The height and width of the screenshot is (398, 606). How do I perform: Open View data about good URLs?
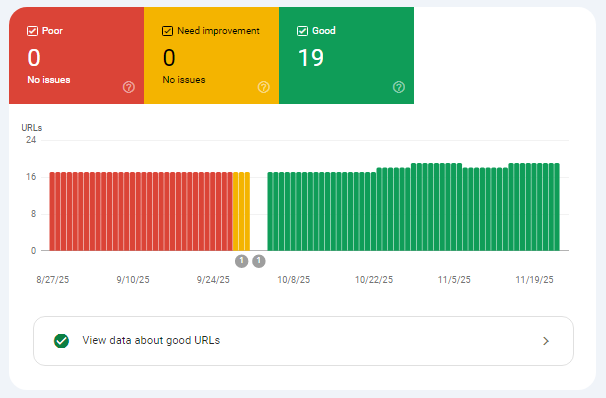(303, 341)
